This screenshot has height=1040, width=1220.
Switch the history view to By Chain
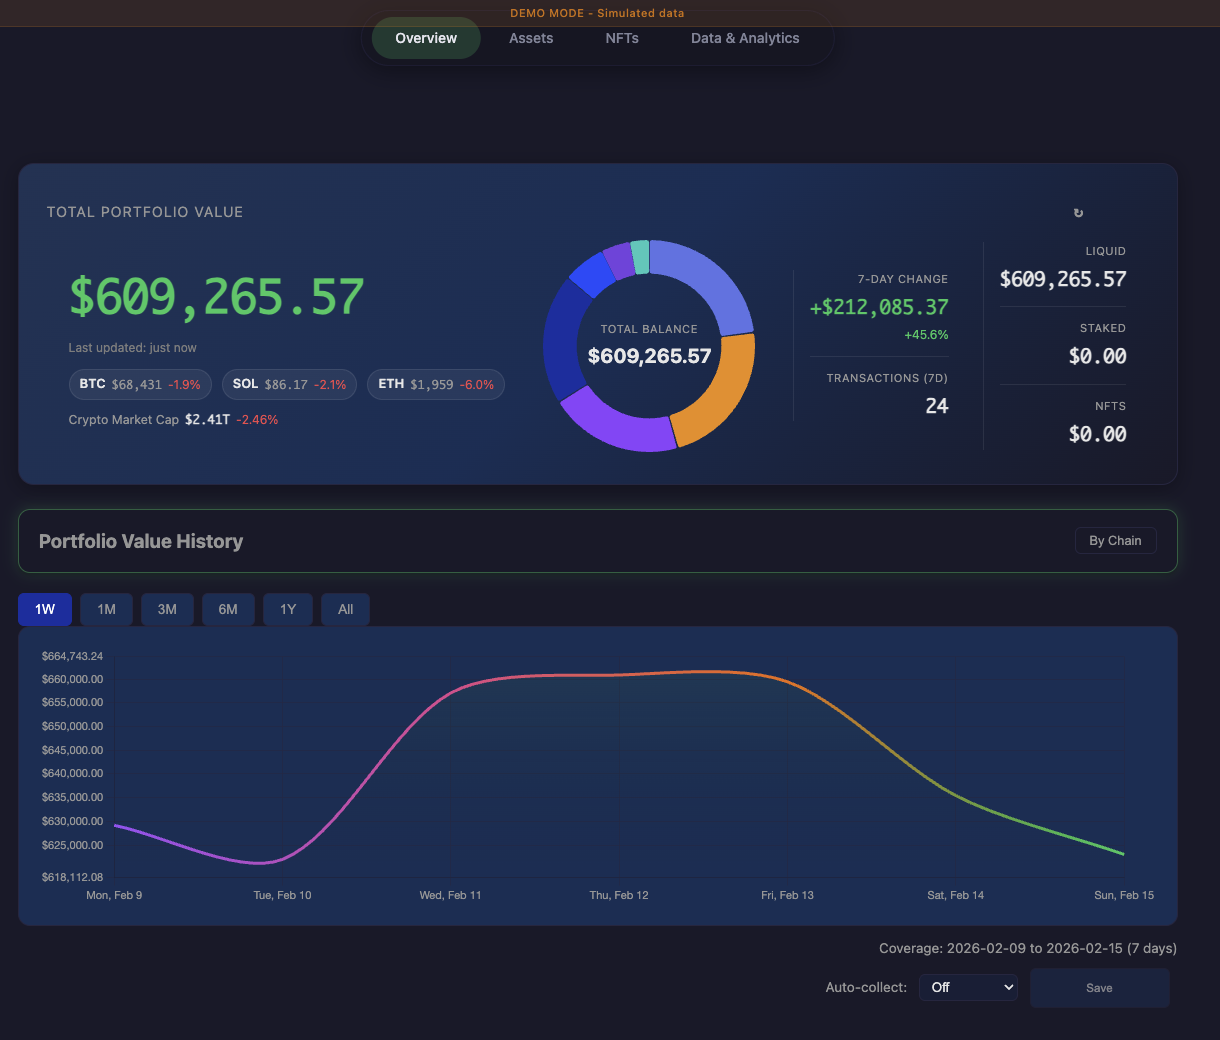(1115, 540)
